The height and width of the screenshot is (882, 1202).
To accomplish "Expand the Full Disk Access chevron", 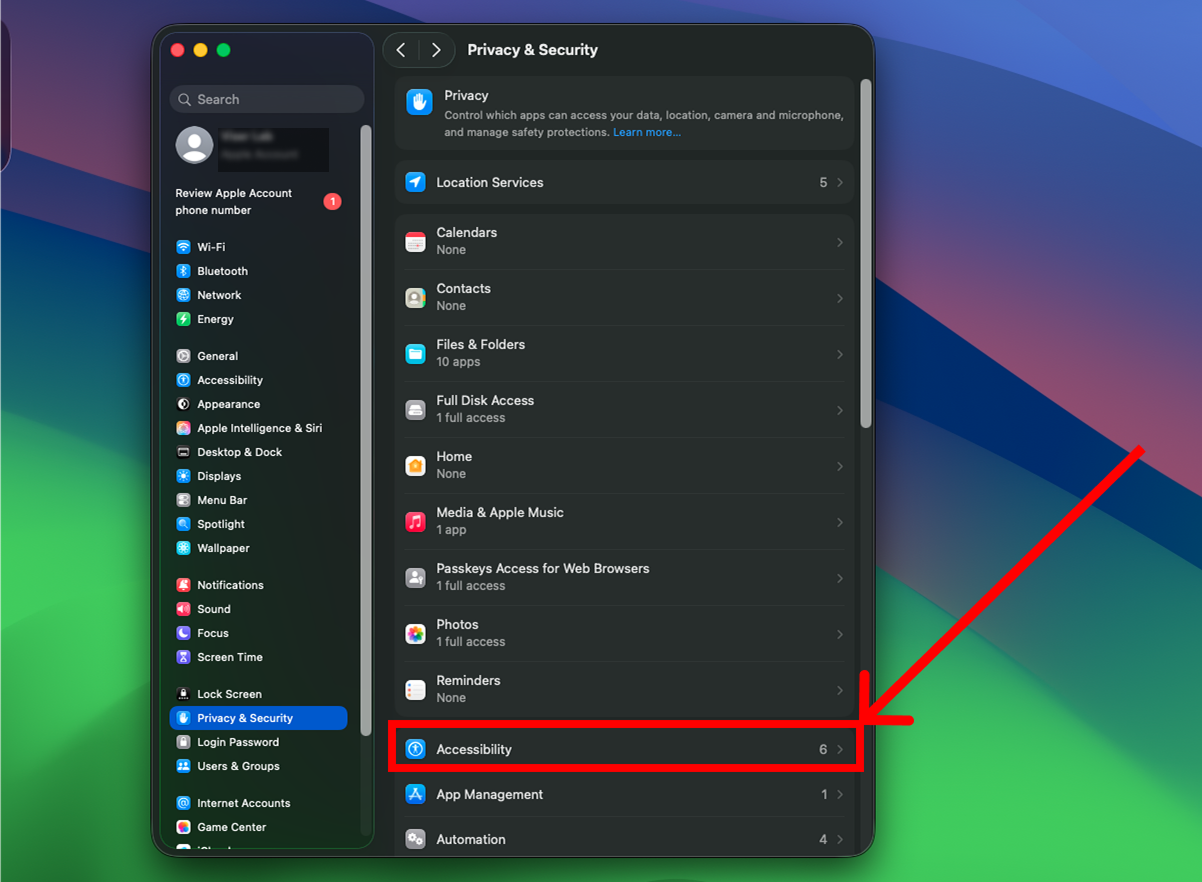I will click(840, 411).
